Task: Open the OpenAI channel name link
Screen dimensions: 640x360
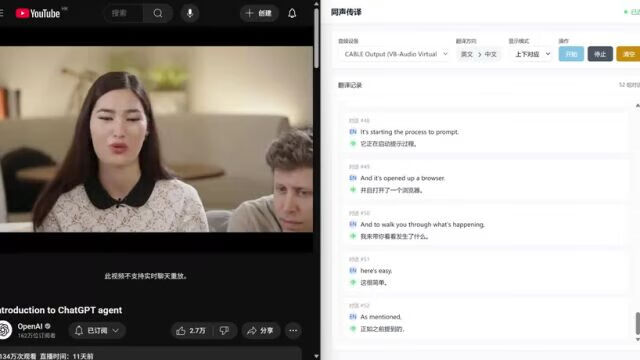Action: 30,327
